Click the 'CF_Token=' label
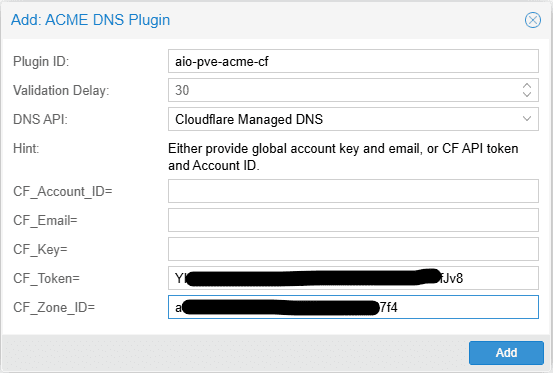 (x=46, y=278)
